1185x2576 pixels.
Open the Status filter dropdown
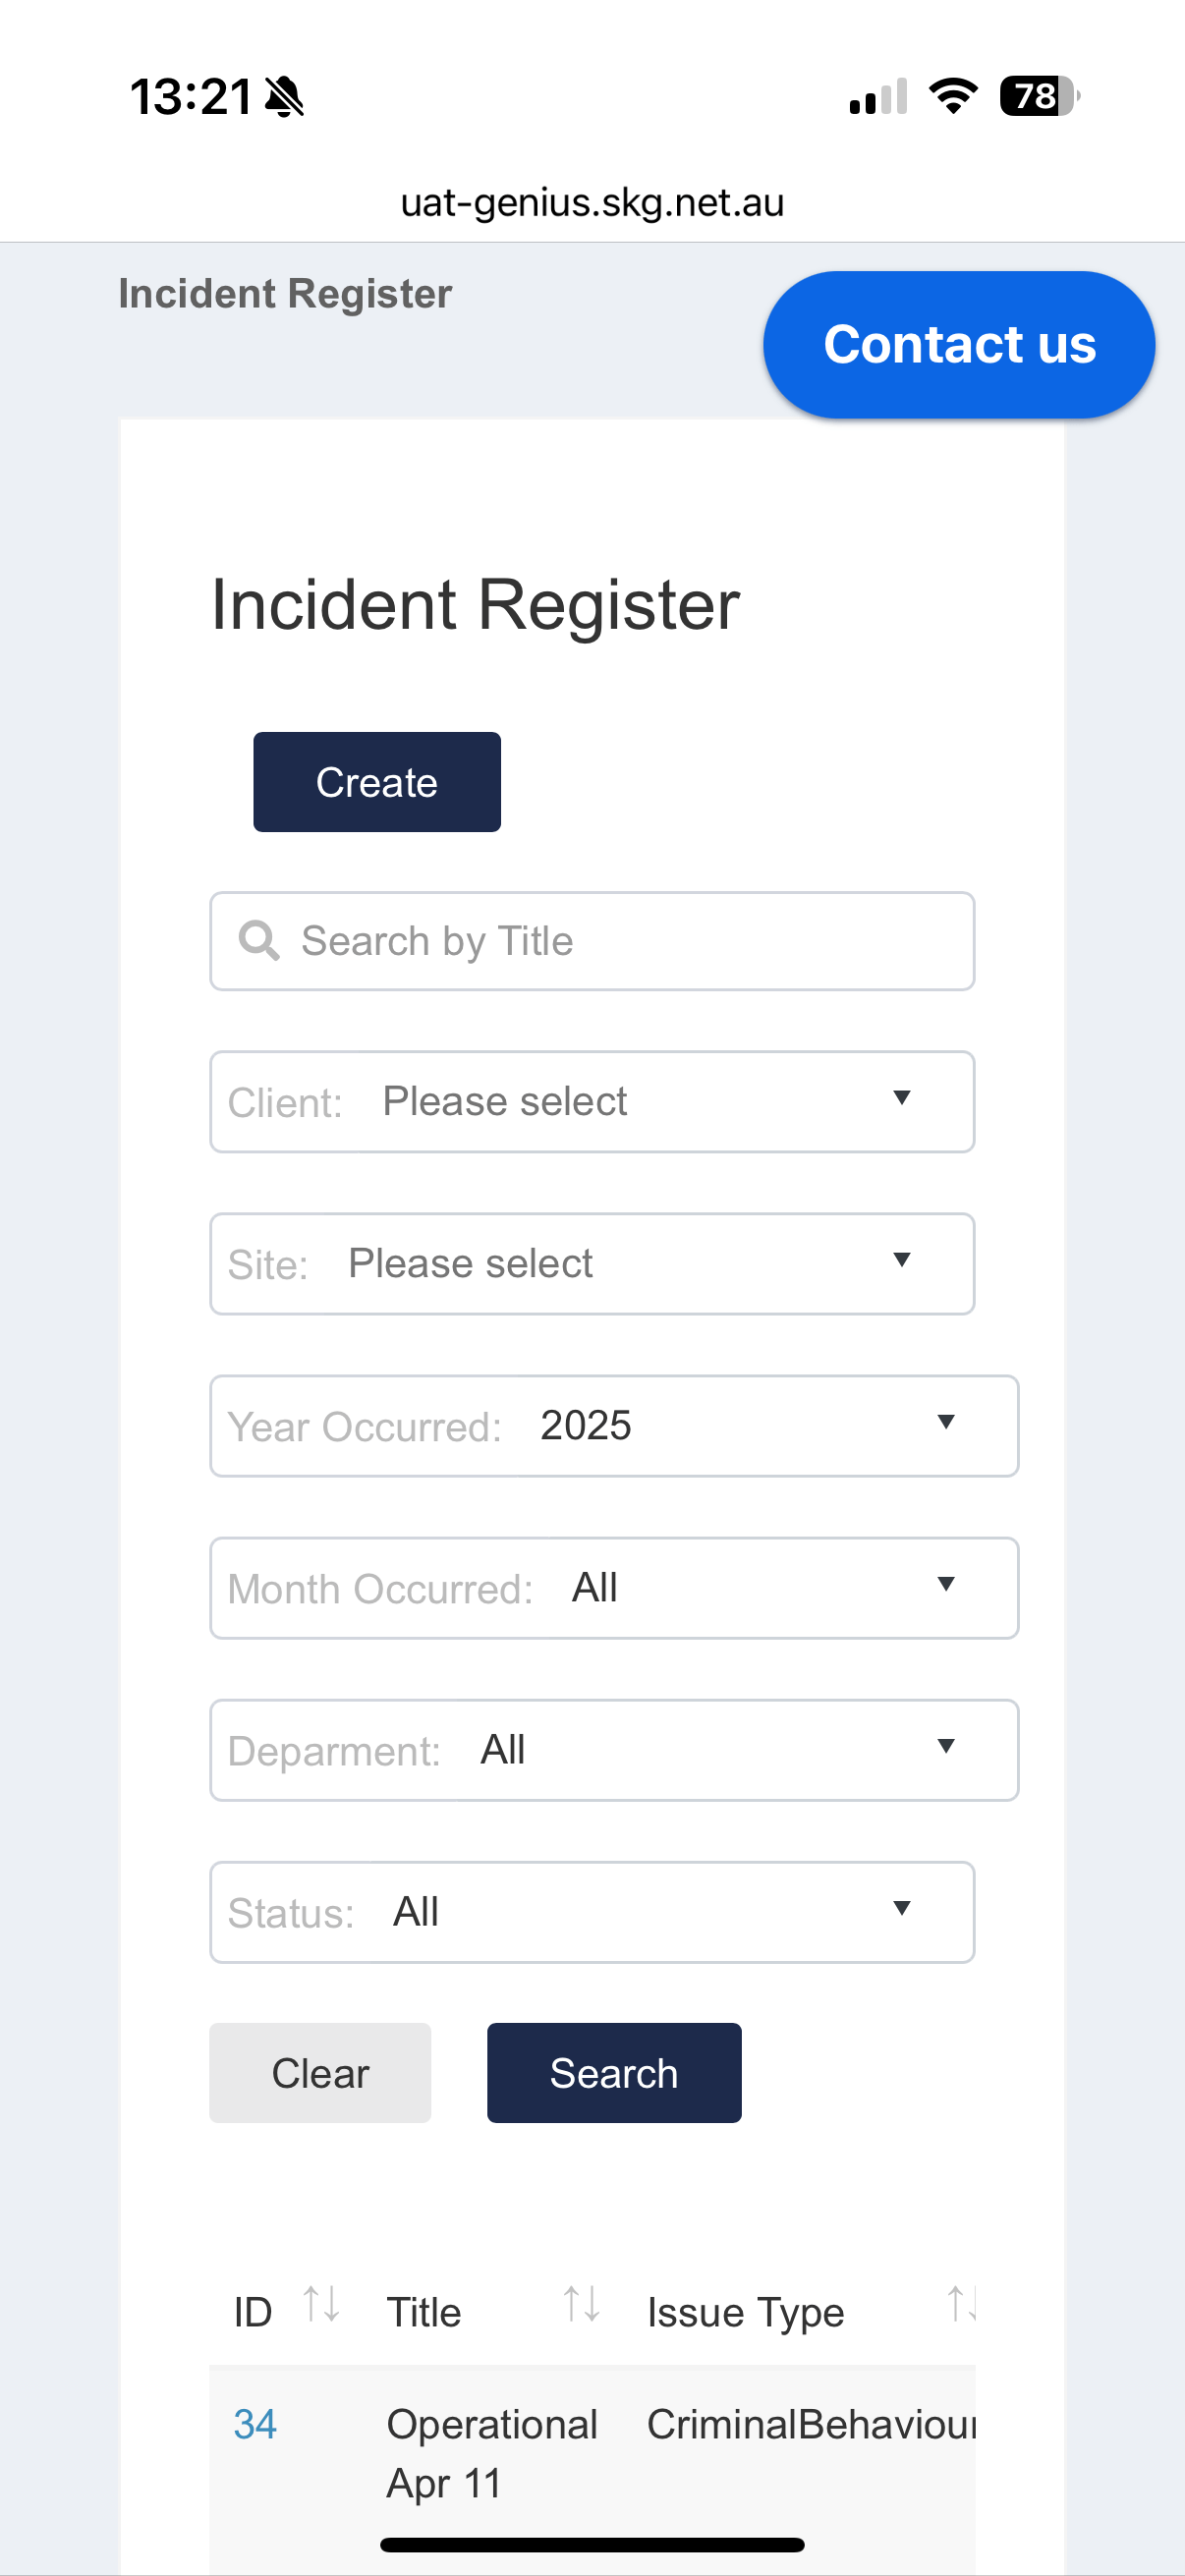tap(592, 1912)
